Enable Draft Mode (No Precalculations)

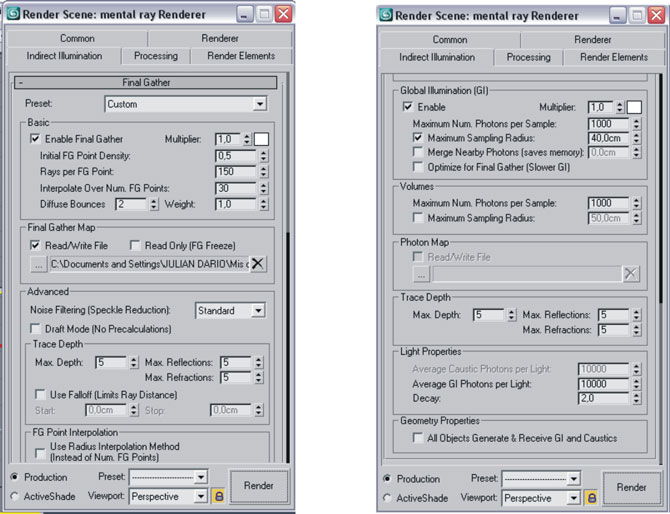pyautogui.click(x=35, y=329)
